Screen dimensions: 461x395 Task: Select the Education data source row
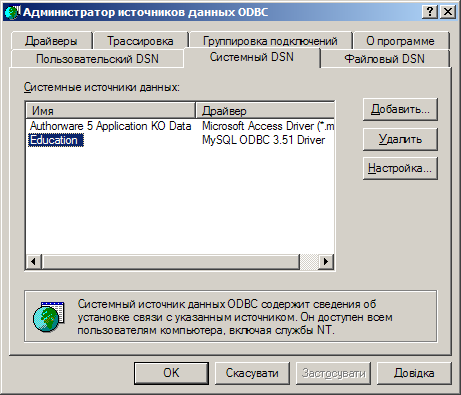[x=55, y=140]
